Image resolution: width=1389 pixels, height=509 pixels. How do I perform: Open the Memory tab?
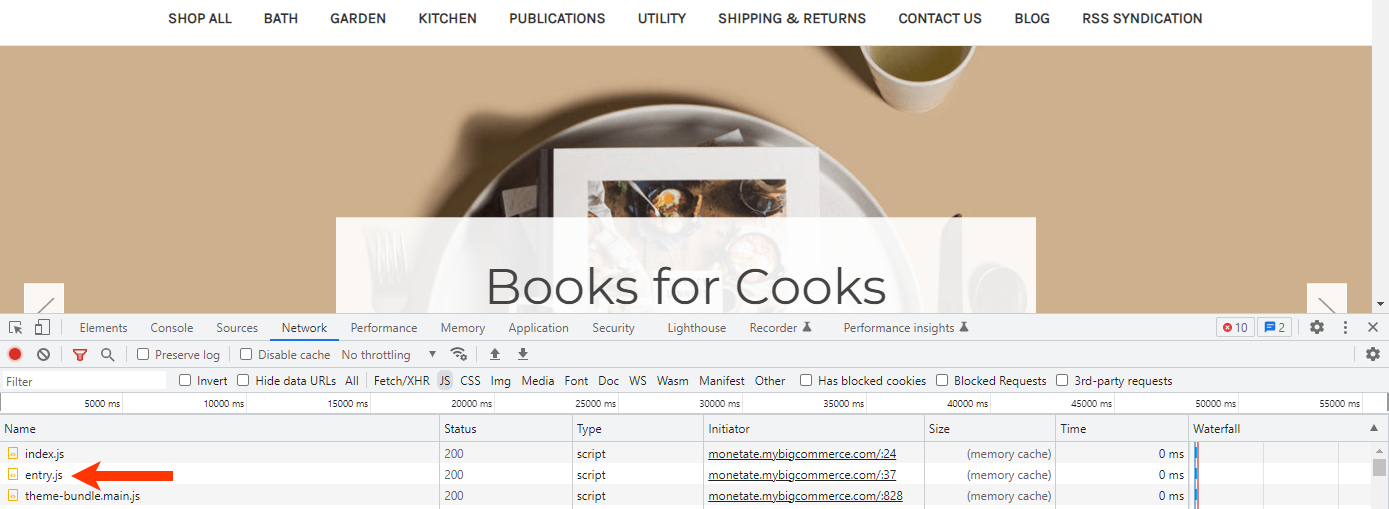(x=463, y=327)
